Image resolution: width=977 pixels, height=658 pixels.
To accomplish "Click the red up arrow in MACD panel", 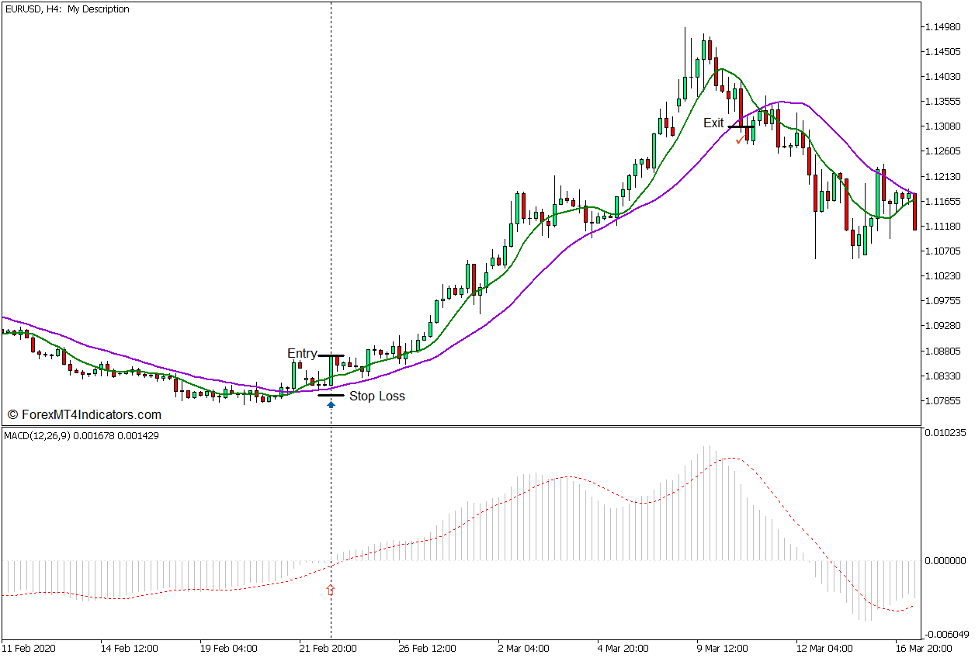I will [x=331, y=590].
